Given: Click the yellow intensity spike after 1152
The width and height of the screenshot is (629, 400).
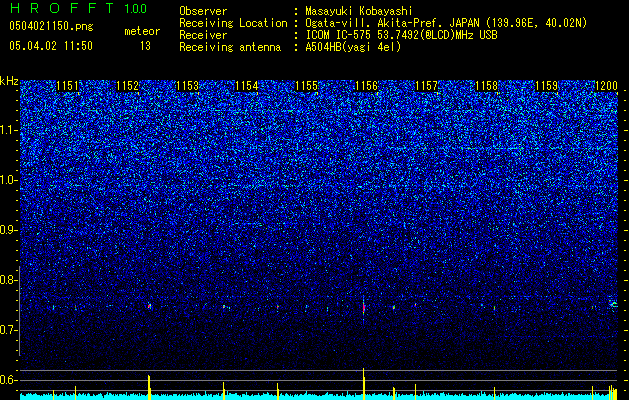Looking at the screenshot, I should click(x=149, y=388).
